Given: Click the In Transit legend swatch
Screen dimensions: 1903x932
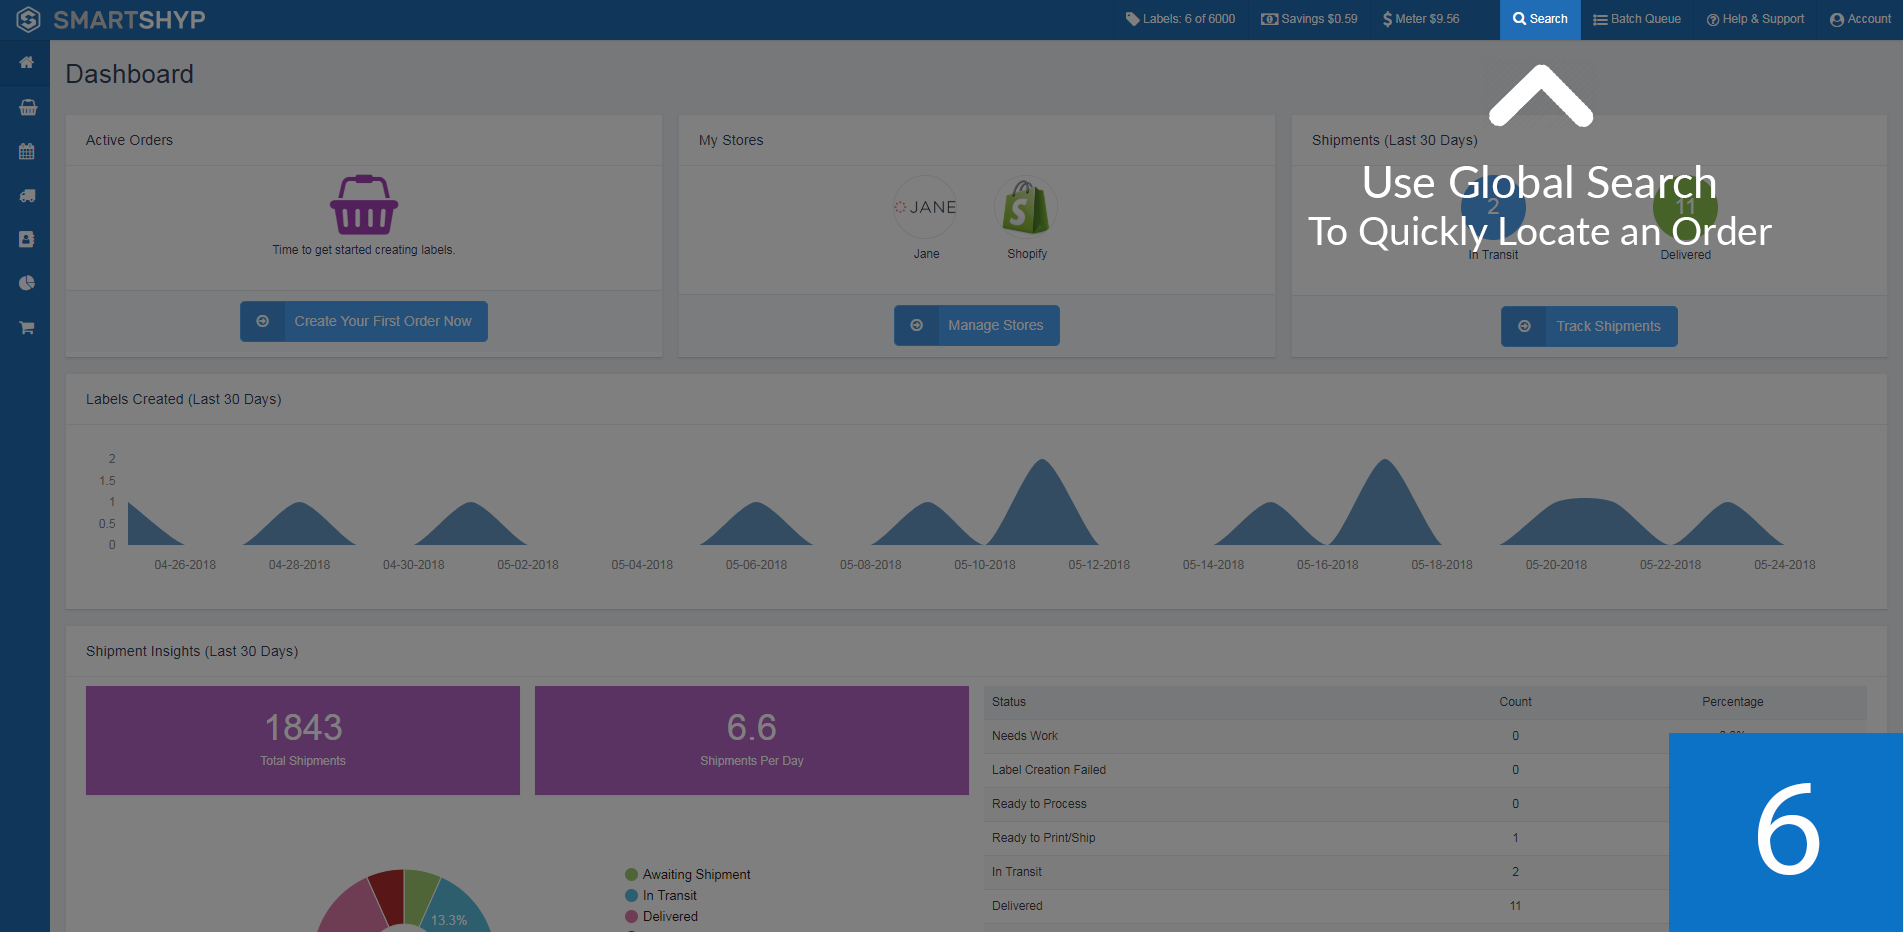Looking at the screenshot, I should (x=631, y=895).
